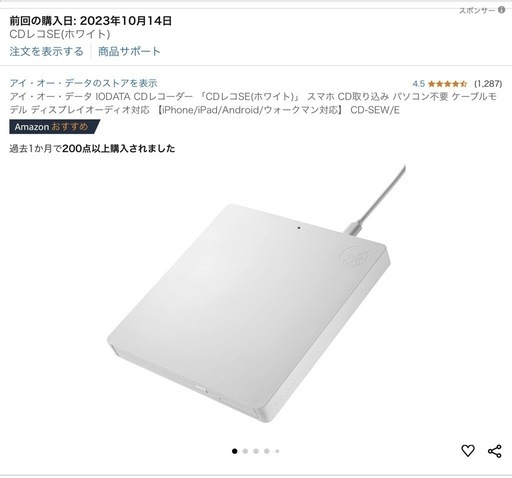
Task: Click the white CD recorder product image
Action: point(256,293)
